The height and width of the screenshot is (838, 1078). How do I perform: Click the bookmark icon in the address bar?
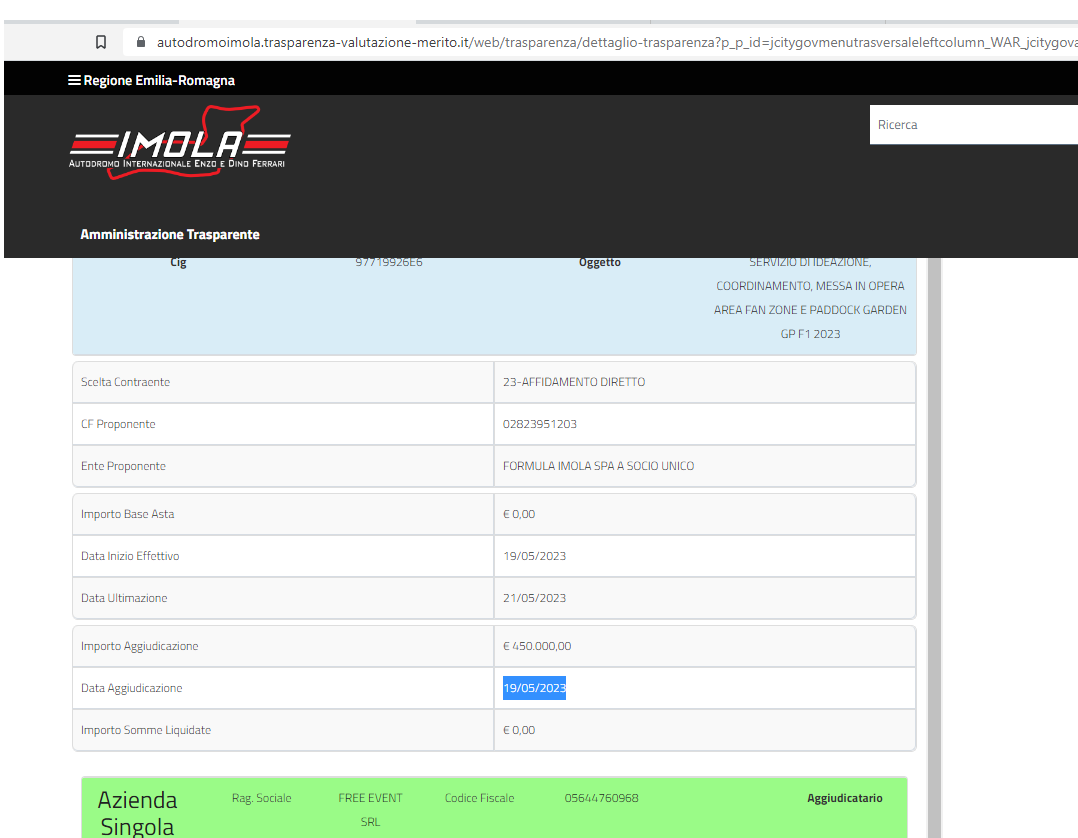(101, 42)
